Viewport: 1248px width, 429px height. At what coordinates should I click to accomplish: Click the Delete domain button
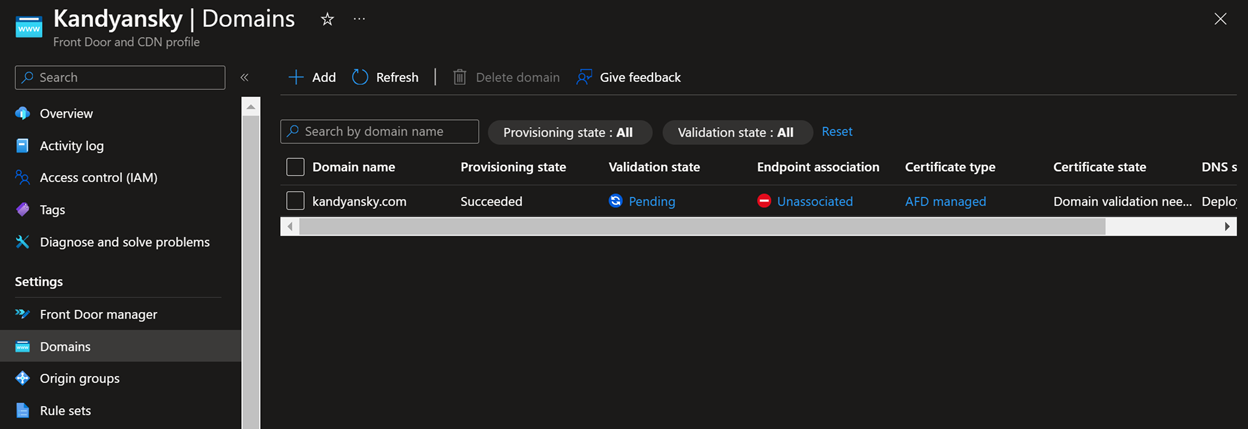tap(506, 77)
